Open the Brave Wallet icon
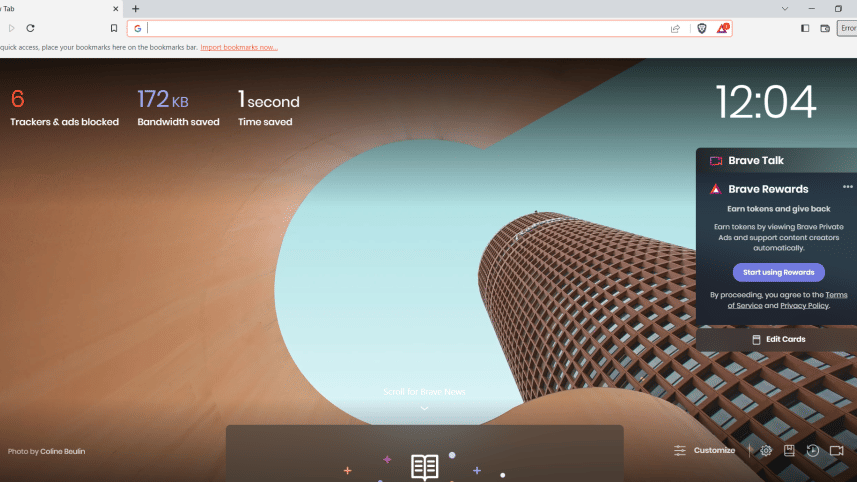 coord(825,28)
